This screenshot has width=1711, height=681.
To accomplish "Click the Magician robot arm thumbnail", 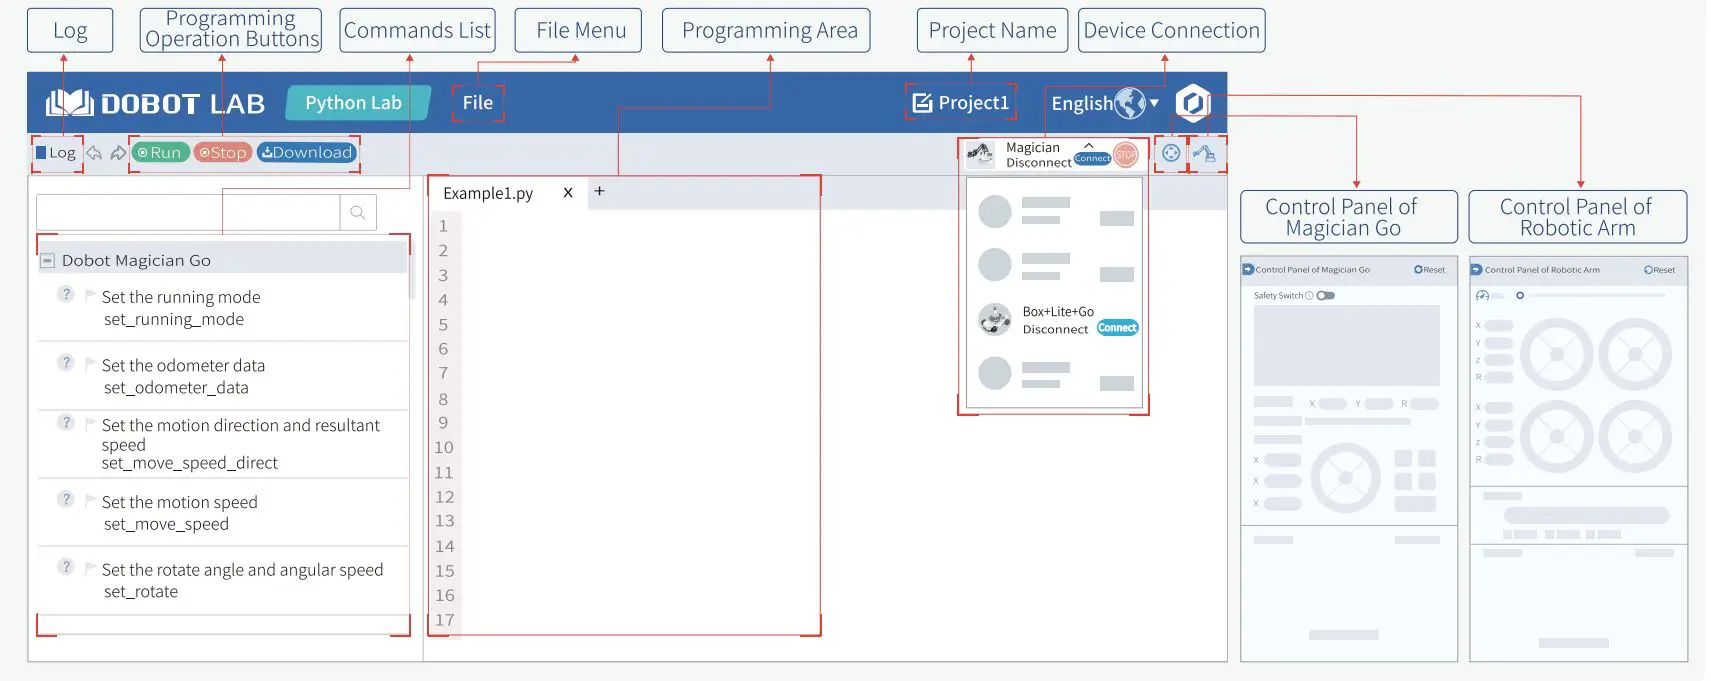I will (x=980, y=154).
